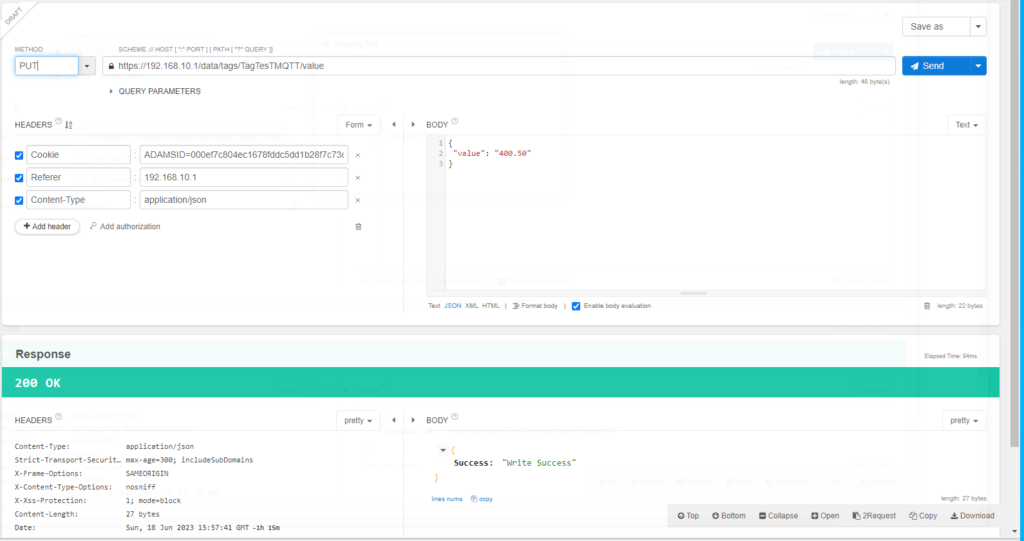Click the Collapse button in response toolbar

(778, 516)
